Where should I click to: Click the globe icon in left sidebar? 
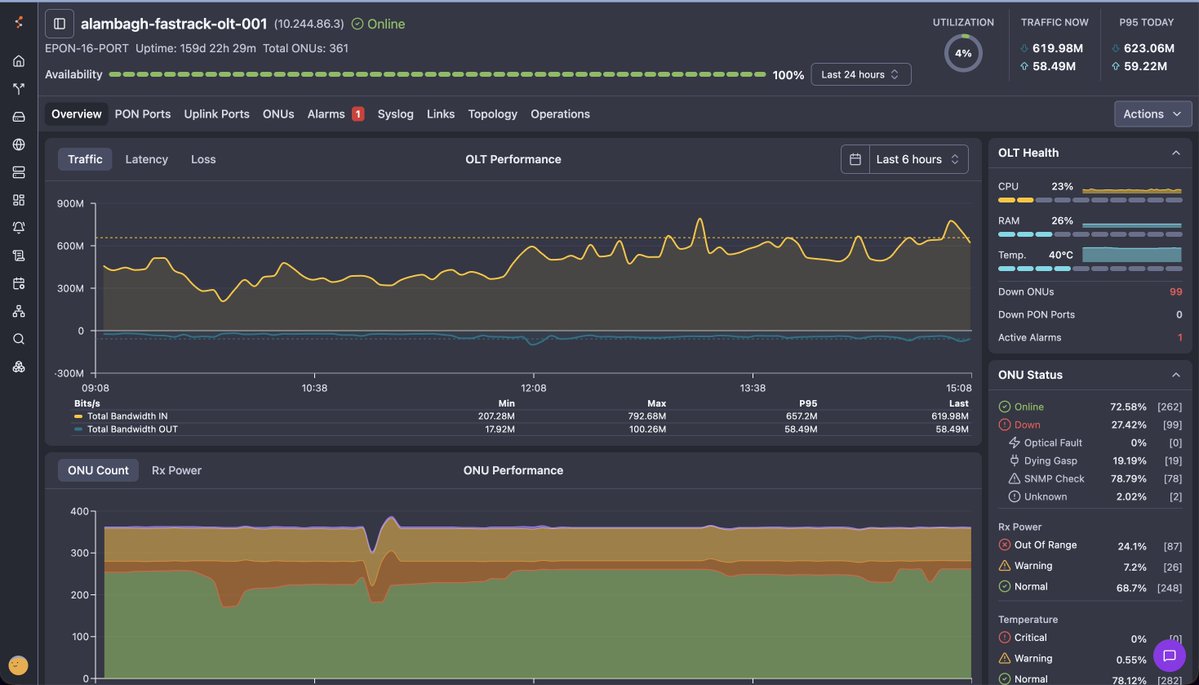19,144
